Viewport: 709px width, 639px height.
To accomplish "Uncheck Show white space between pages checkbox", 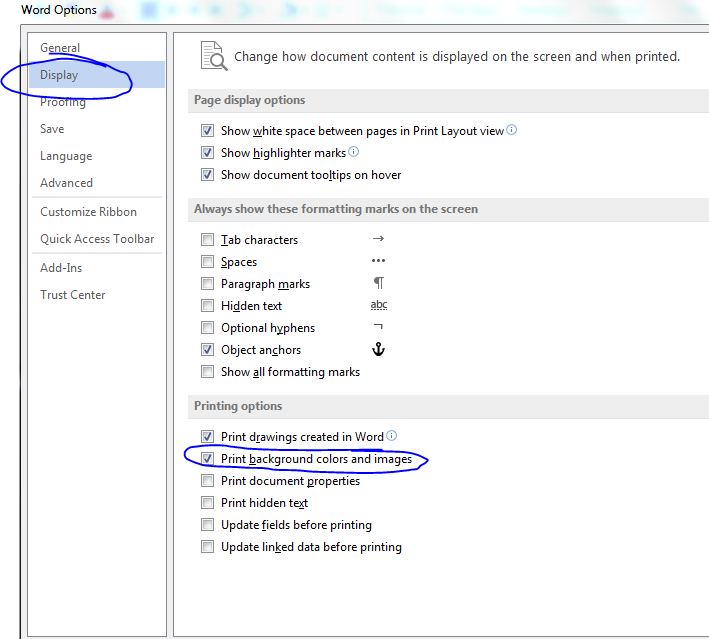I will click(x=207, y=131).
